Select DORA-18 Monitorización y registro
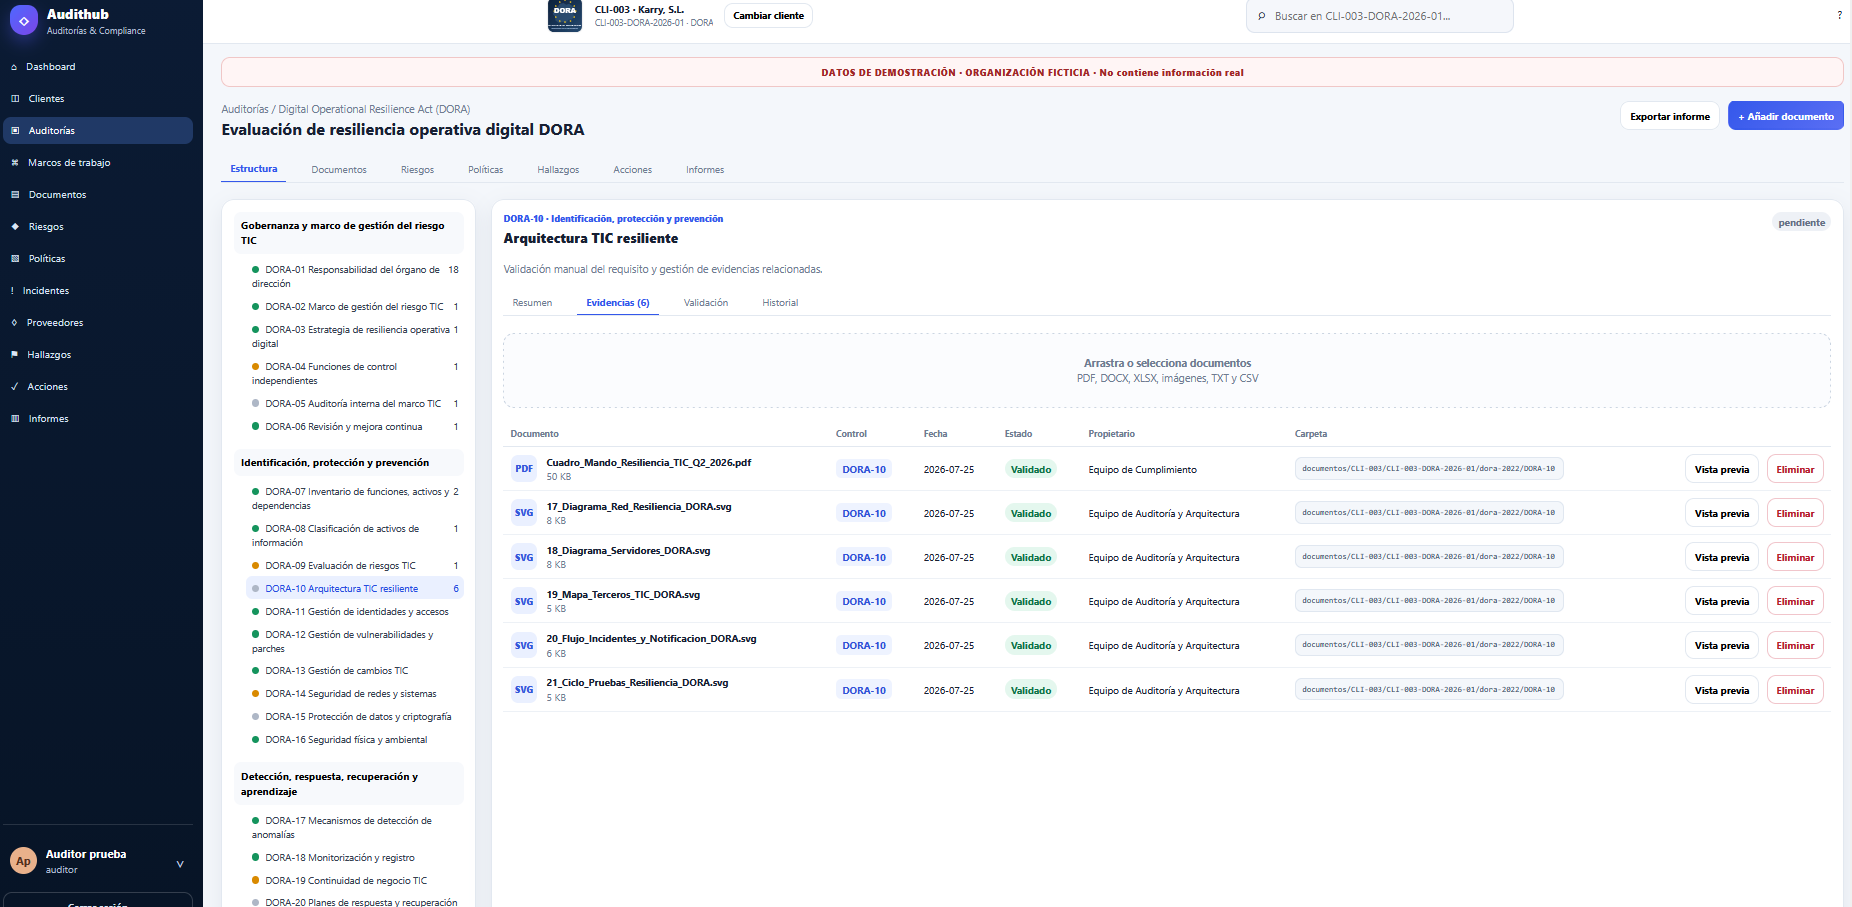The height and width of the screenshot is (907, 1852). [355, 858]
